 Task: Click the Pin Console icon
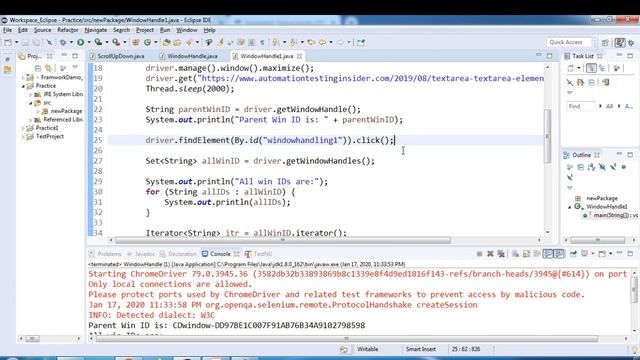tap(573, 254)
